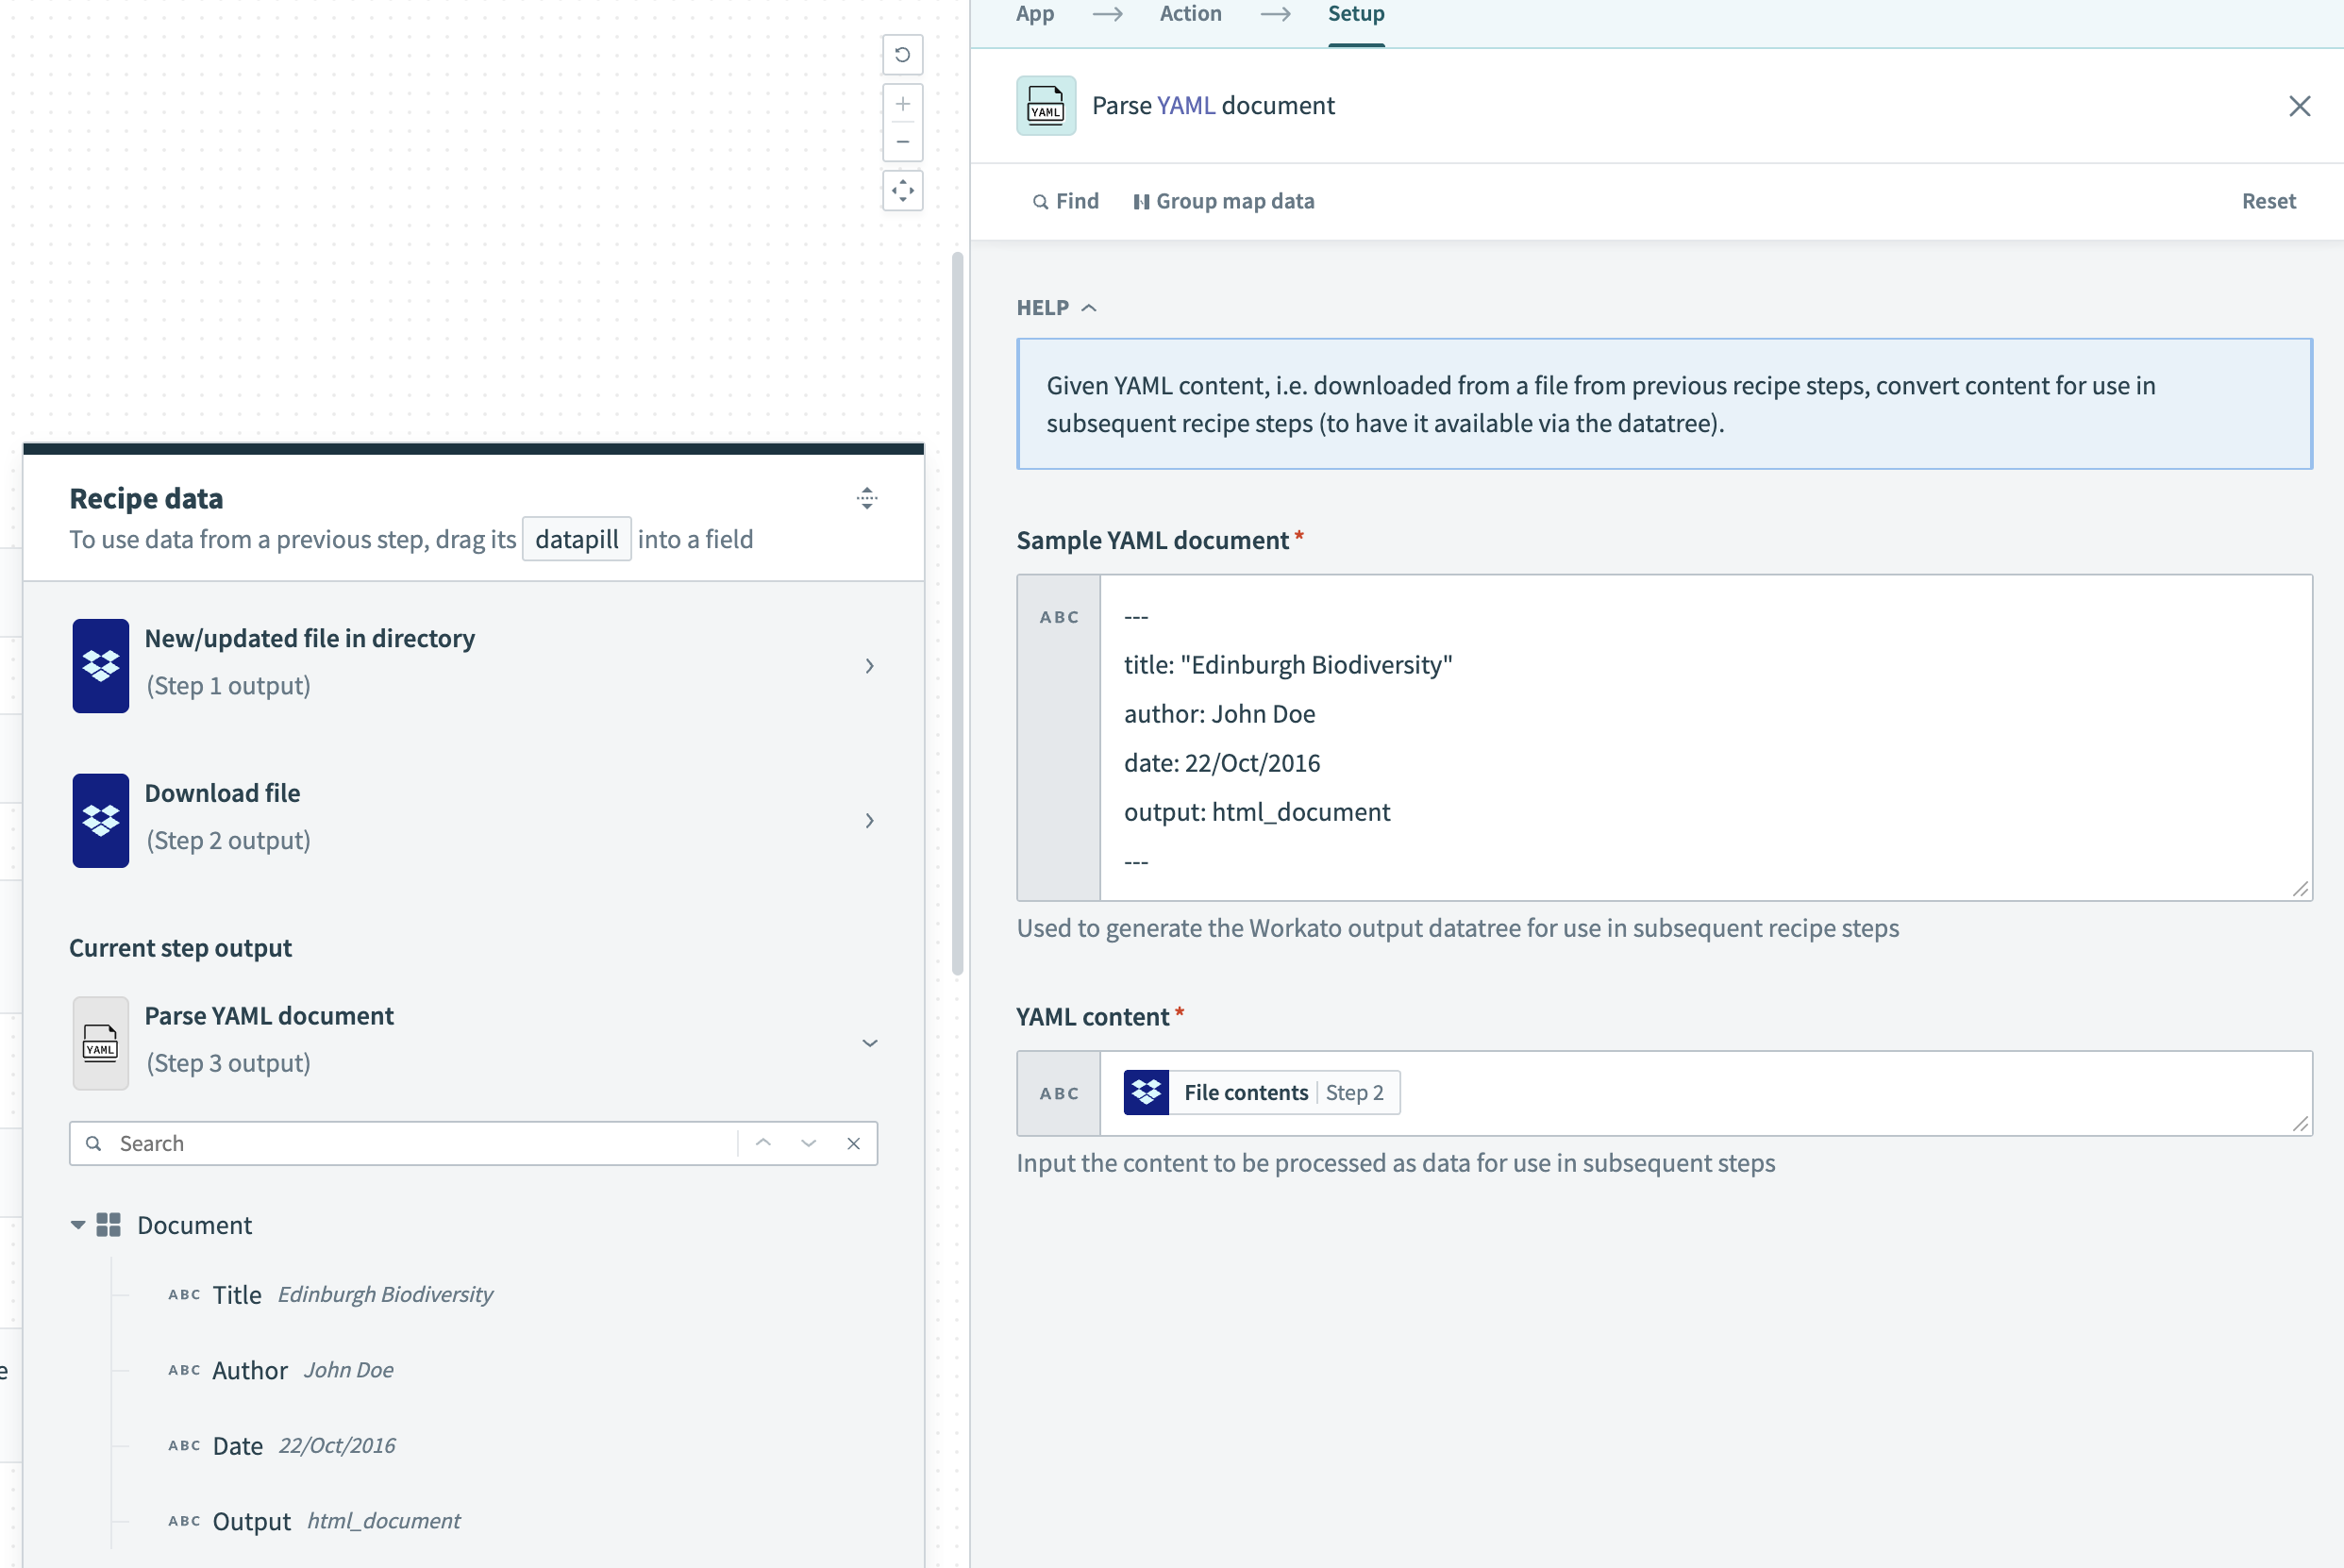Click the Reset button
The height and width of the screenshot is (1568, 2344).
pyautogui.click(x=2268, y=201)
